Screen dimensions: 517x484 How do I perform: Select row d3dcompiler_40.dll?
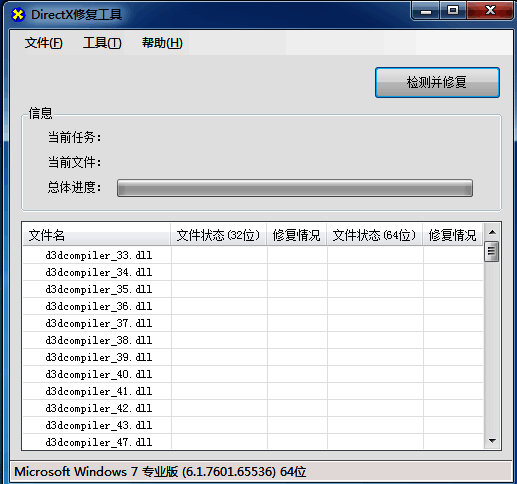pos(253,374)
